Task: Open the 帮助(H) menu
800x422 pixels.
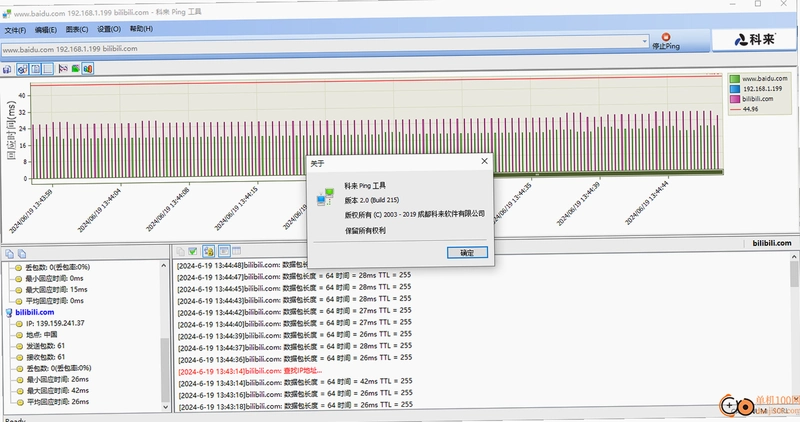Action: point(141,29)
